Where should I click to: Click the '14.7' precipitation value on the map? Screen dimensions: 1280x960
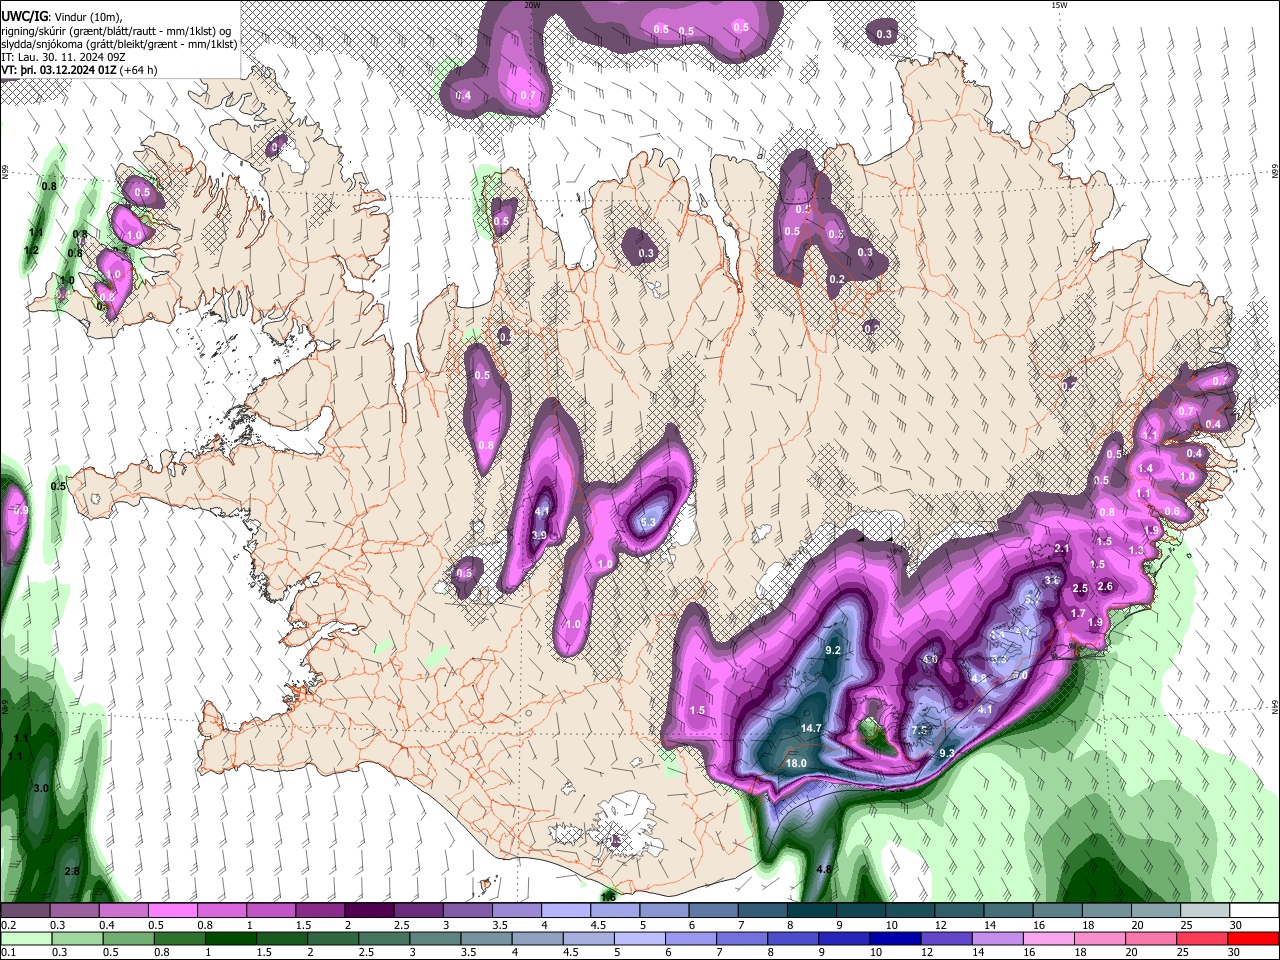click(x=811, y=729)
